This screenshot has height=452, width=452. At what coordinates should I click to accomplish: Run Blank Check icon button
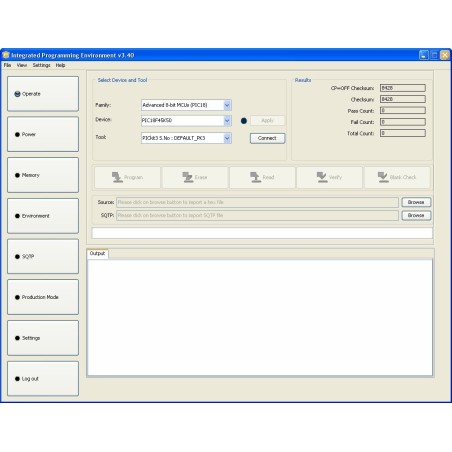pos(382,177)
